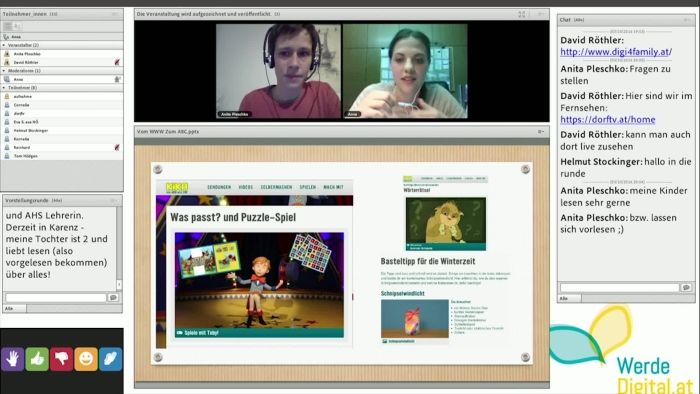Select participant Helmut Stockinger in list
The width and height of the screenshot is (700, 394).
62,130
